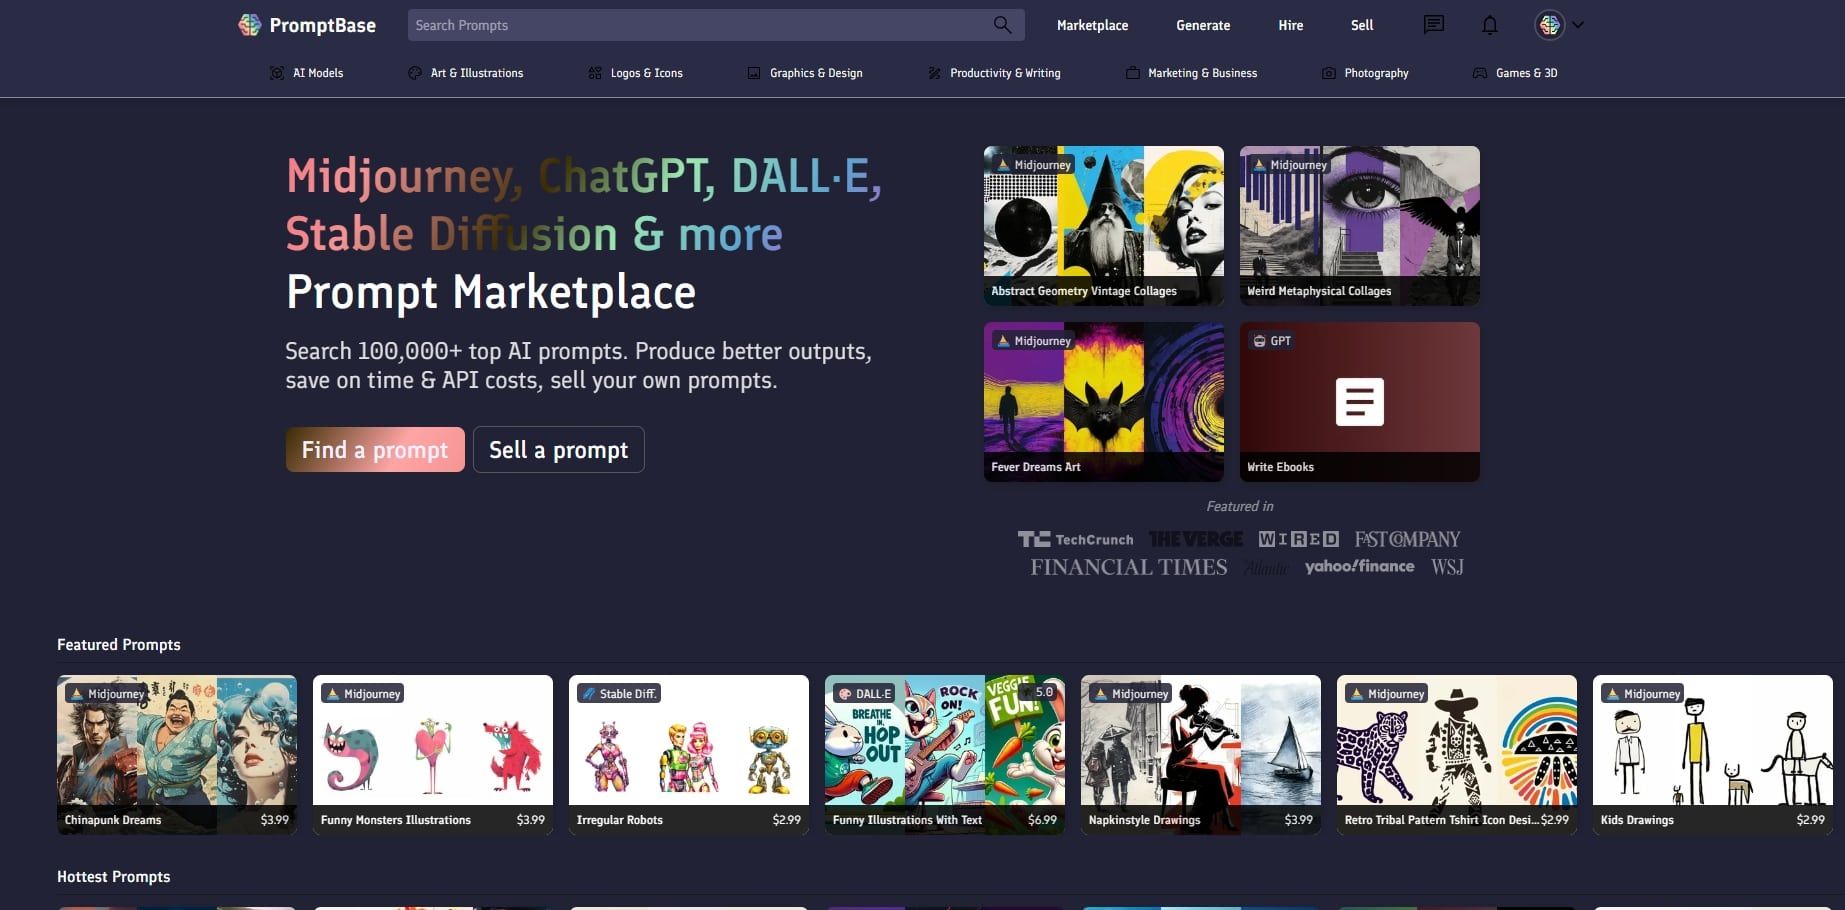Select the AI Models category icon
1845x910 pixels.
[x=275, y=72]
